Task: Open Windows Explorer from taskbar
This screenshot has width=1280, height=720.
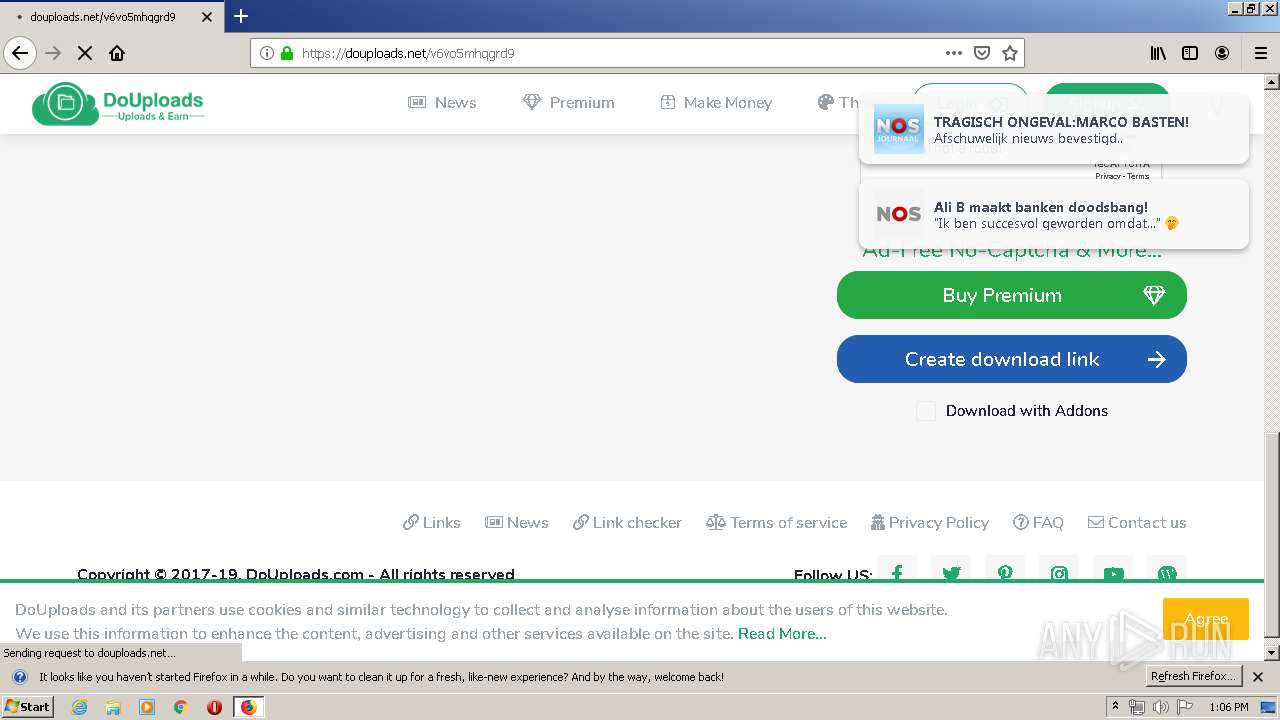Action: [x=113, y=707]
